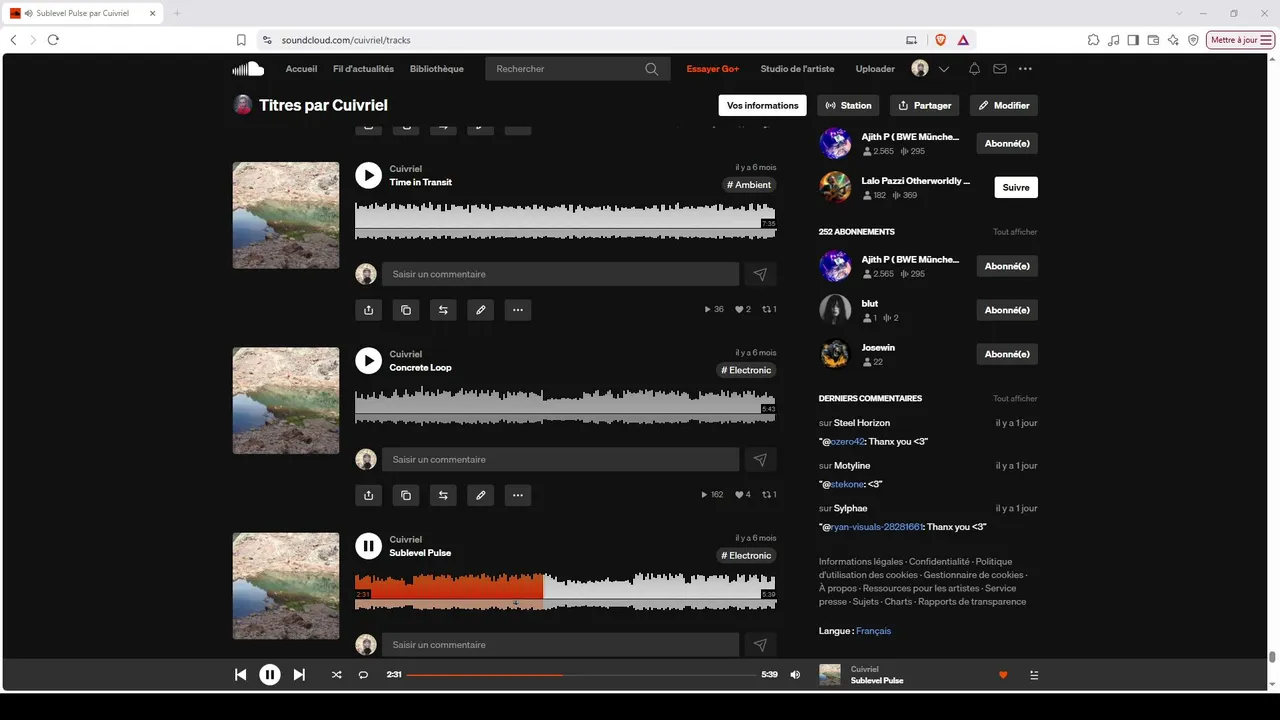Send the comment on Concrete Loop
Screen dimensions: 1280x720
click(760, 460)
